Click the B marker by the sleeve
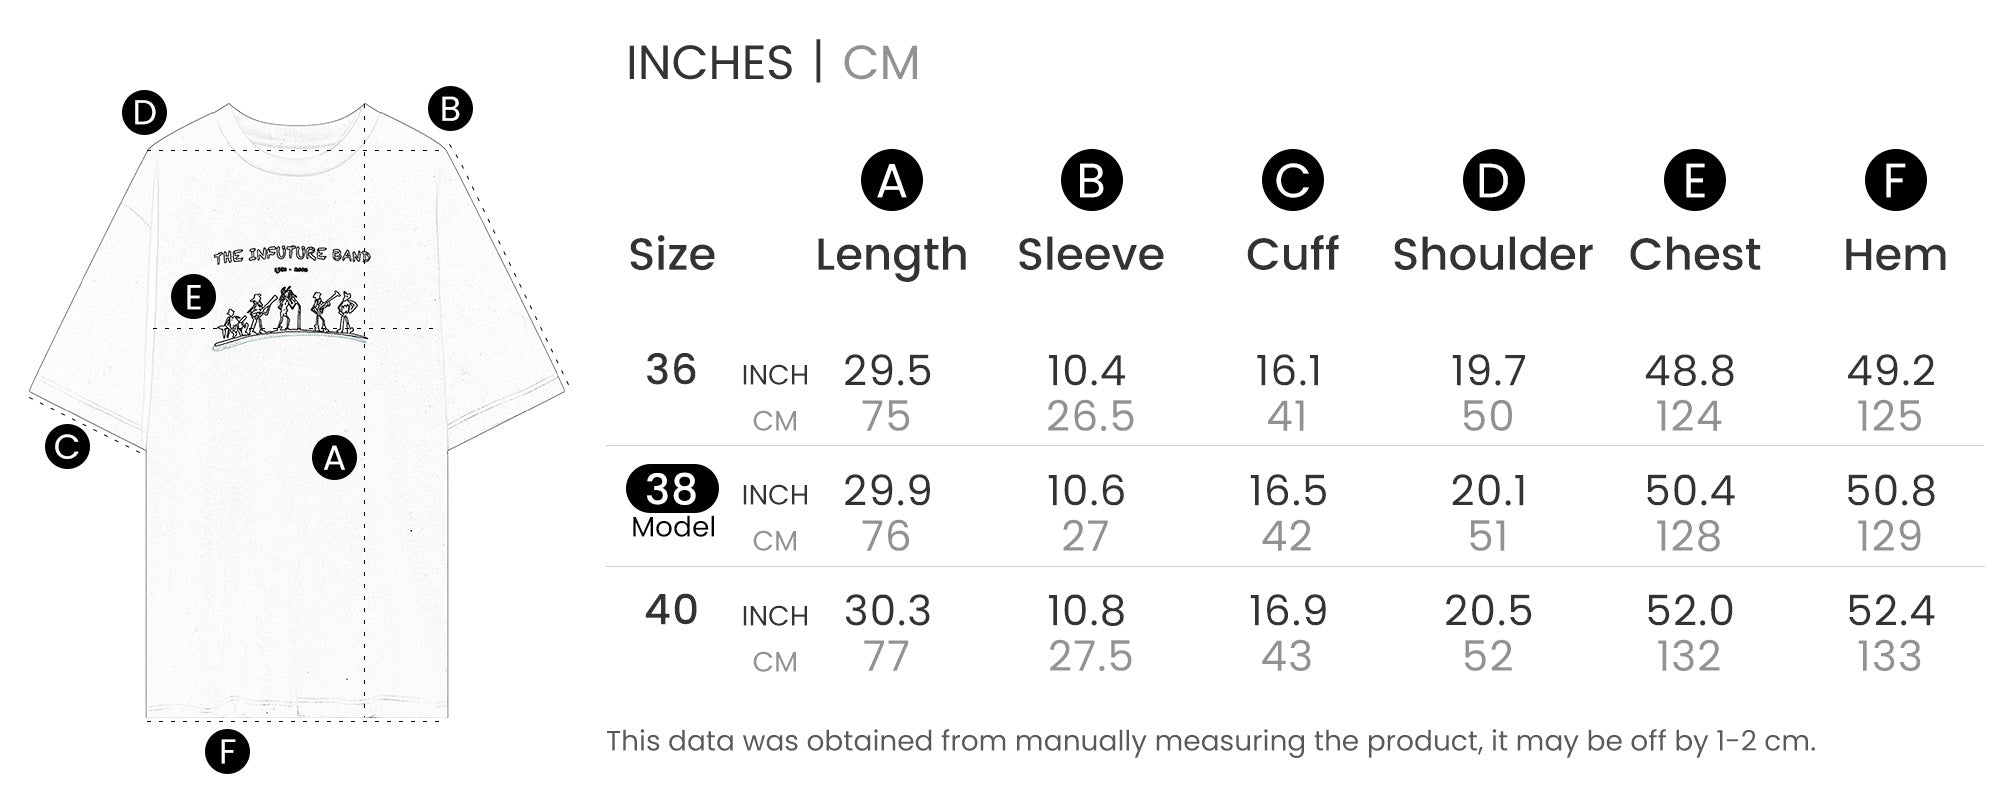The width and height of the screenshot is (2000, 806). click(x=450, y=109)
